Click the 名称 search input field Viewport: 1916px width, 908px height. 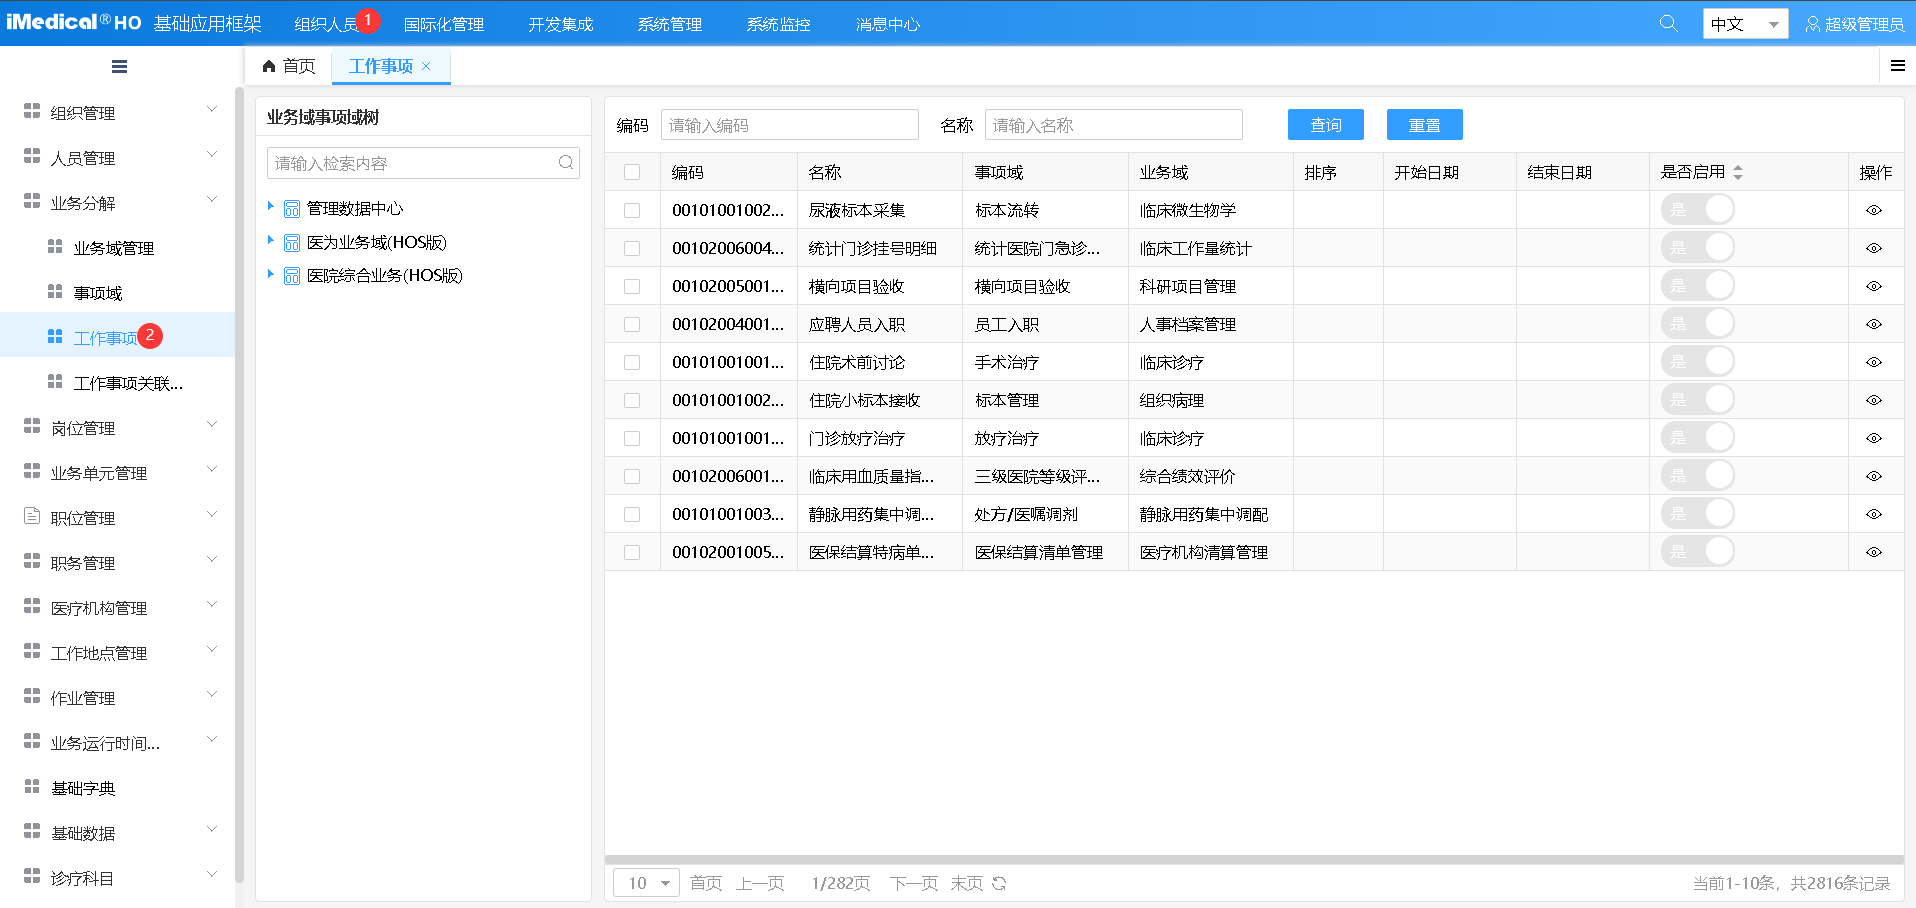tap(1113, 124)
